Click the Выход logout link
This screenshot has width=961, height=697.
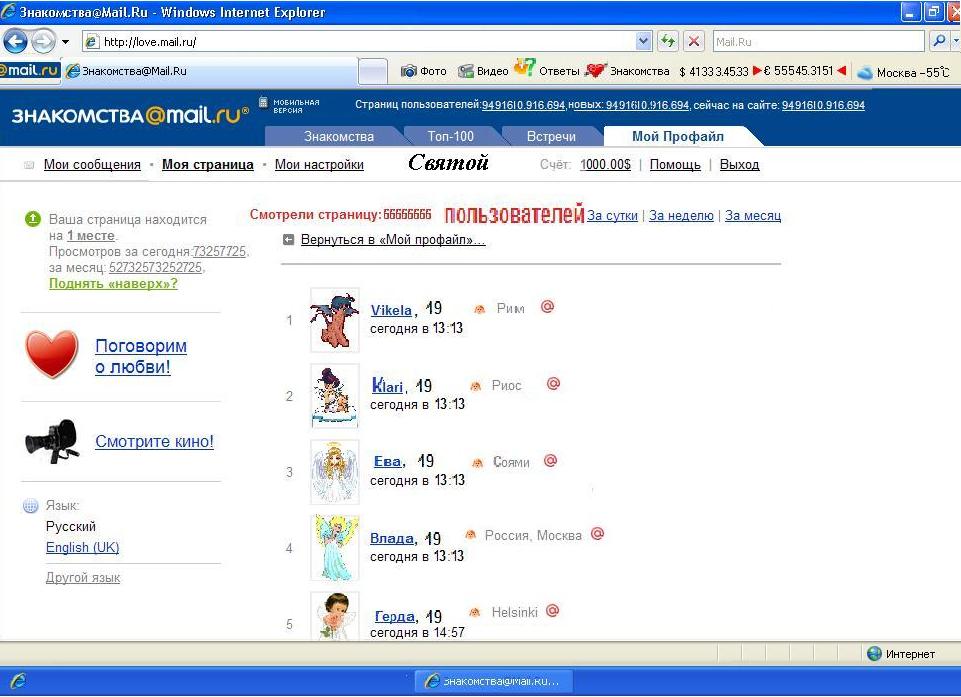click(739, 164)
